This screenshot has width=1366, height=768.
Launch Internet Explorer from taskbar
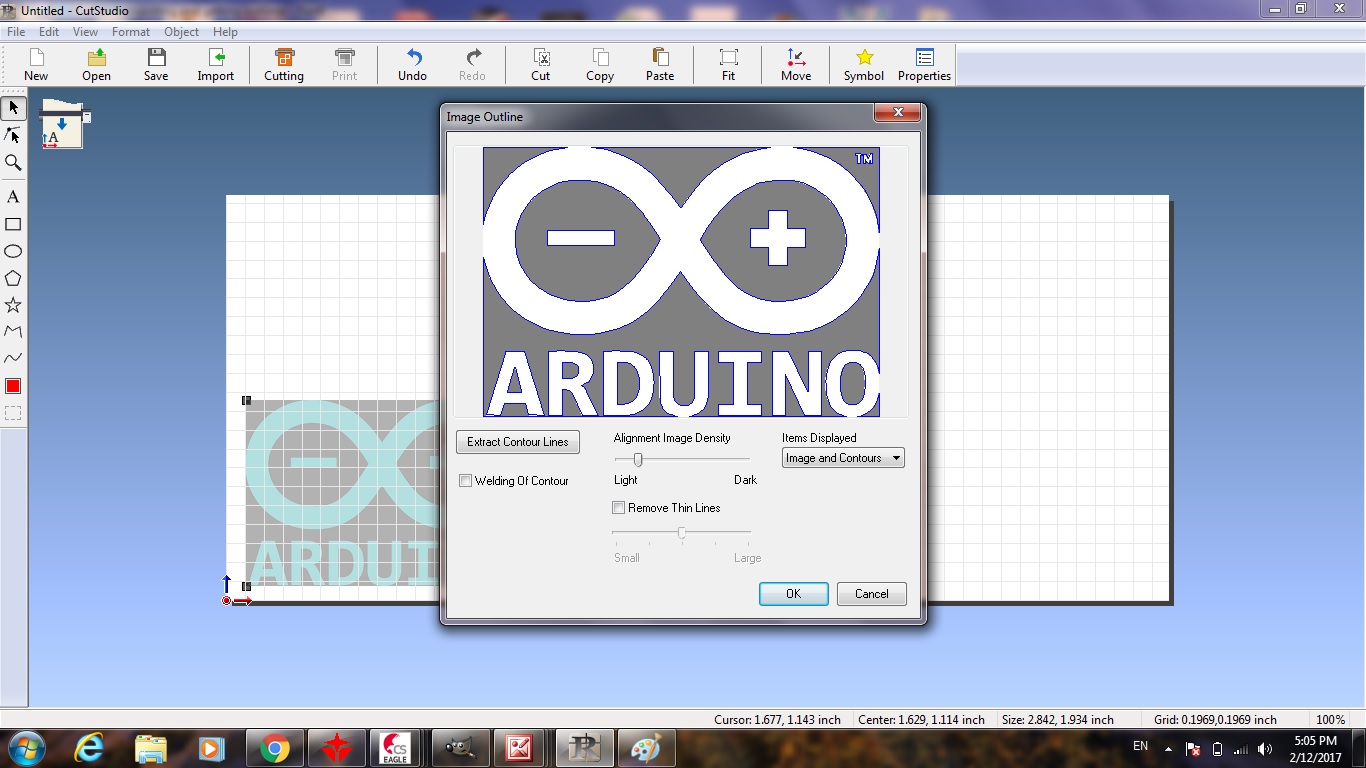point(89,748)
